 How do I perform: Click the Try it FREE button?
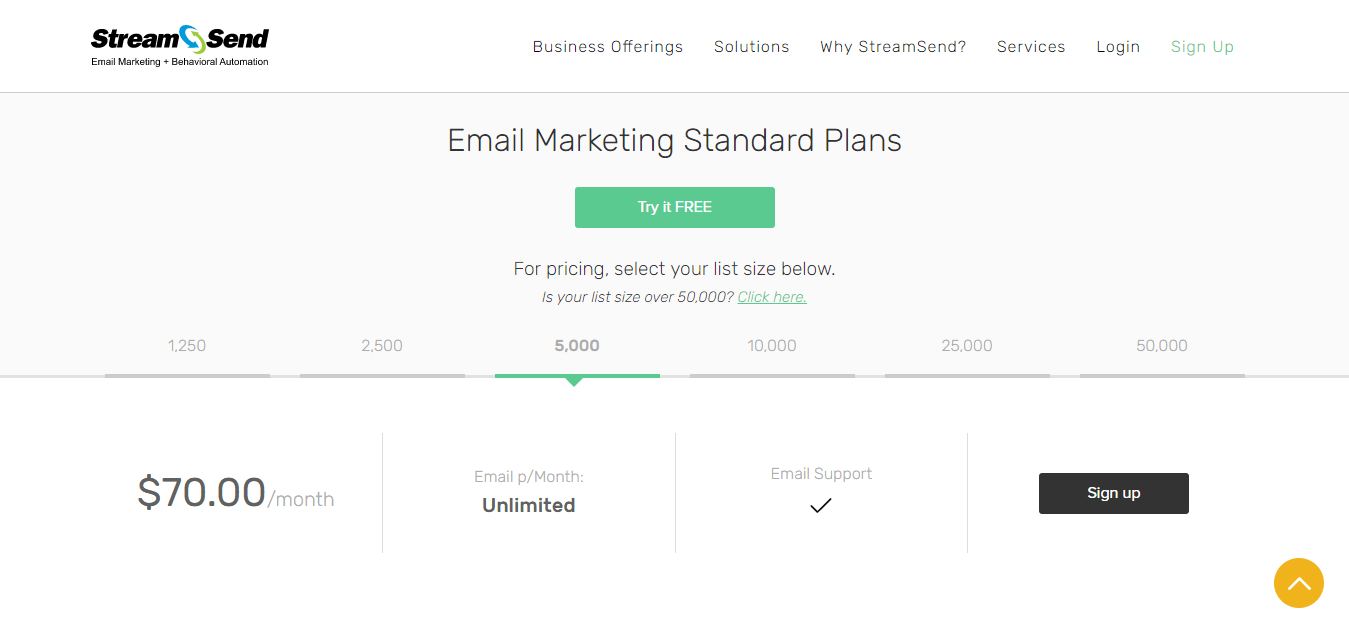(675, 207)
